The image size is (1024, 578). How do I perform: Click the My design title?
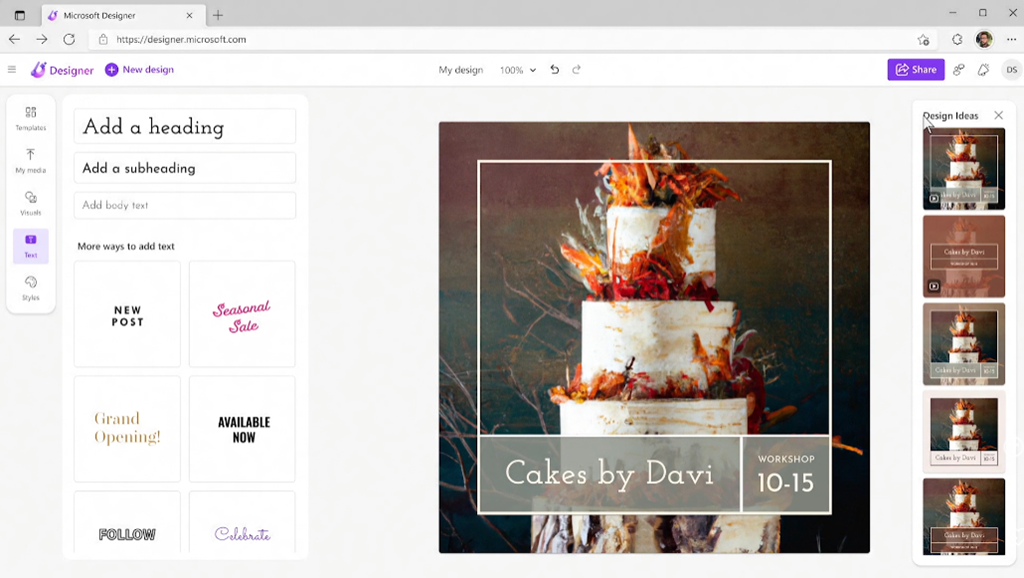coord(460,70)
